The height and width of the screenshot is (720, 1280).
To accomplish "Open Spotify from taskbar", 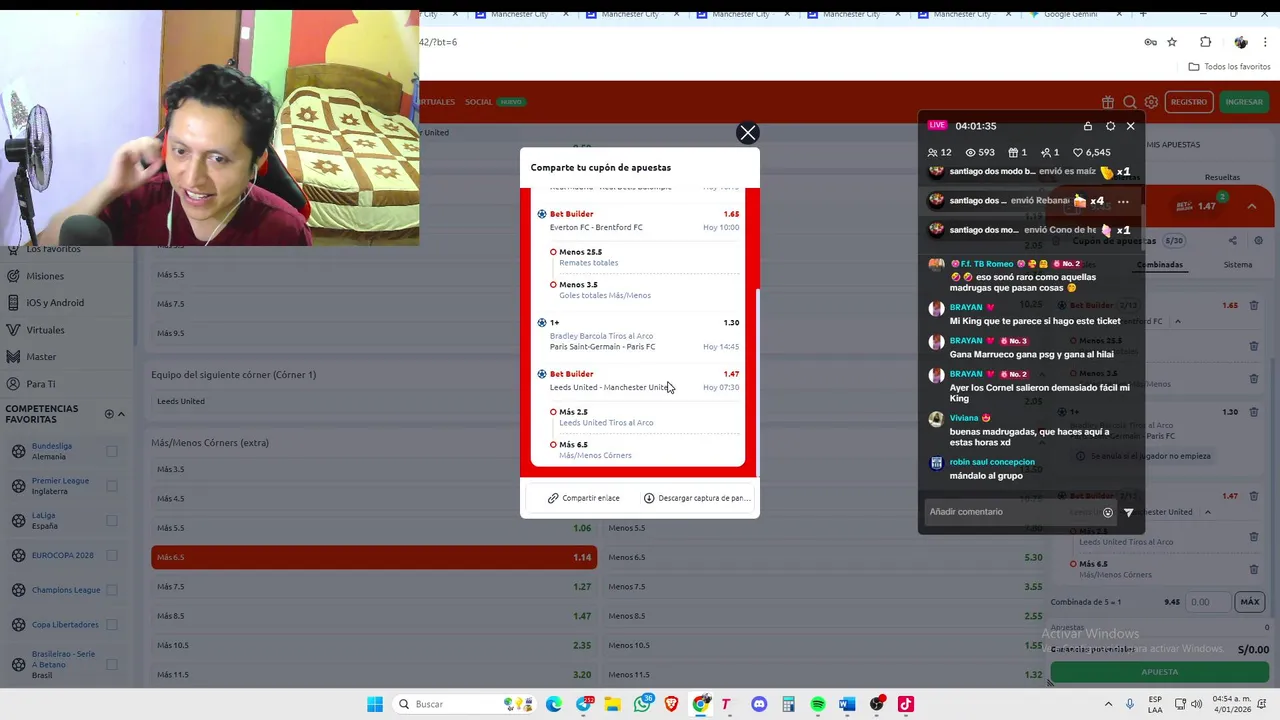I will 818,704.
